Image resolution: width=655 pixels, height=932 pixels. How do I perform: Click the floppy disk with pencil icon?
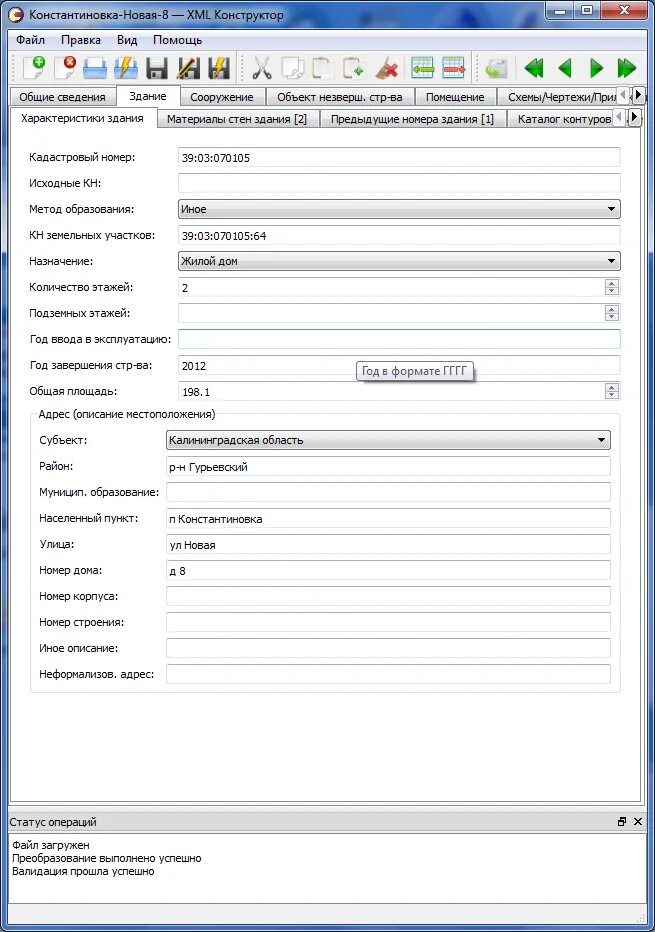[x=188, y=68]
